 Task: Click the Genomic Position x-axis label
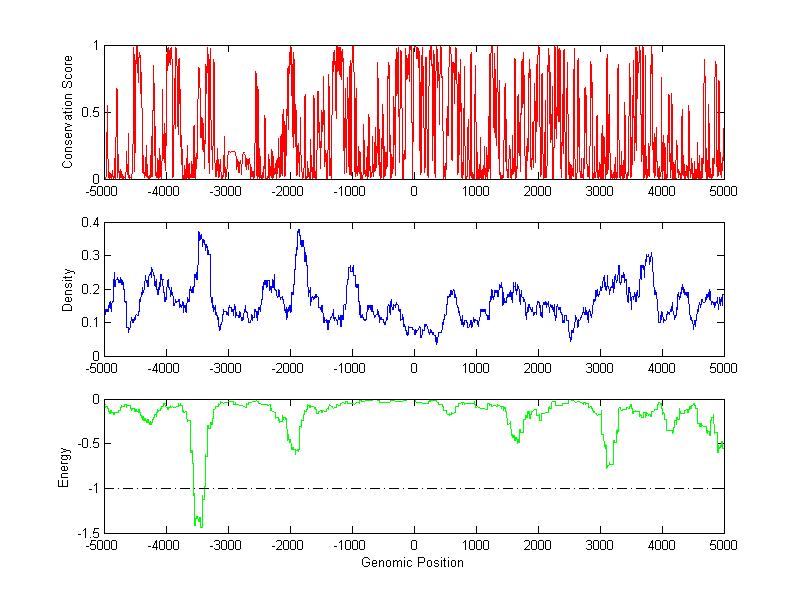click(x=413, y=563)
